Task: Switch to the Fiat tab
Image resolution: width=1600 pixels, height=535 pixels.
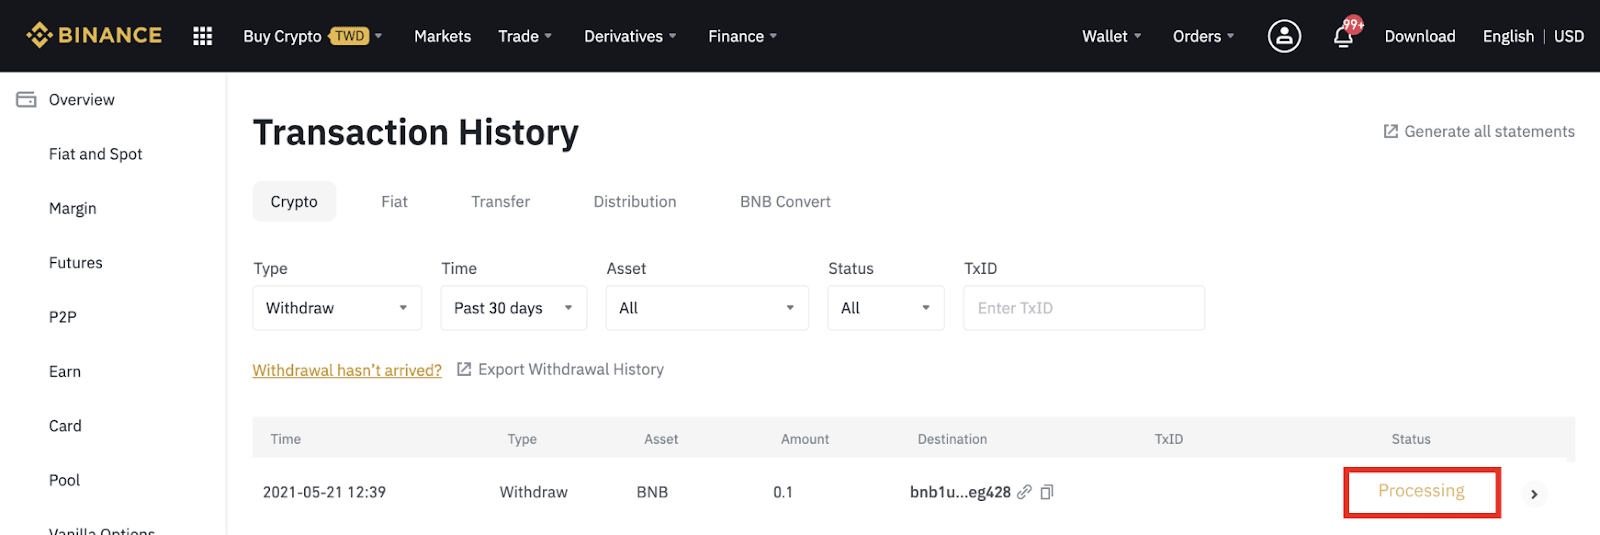Action: [394, 202]
